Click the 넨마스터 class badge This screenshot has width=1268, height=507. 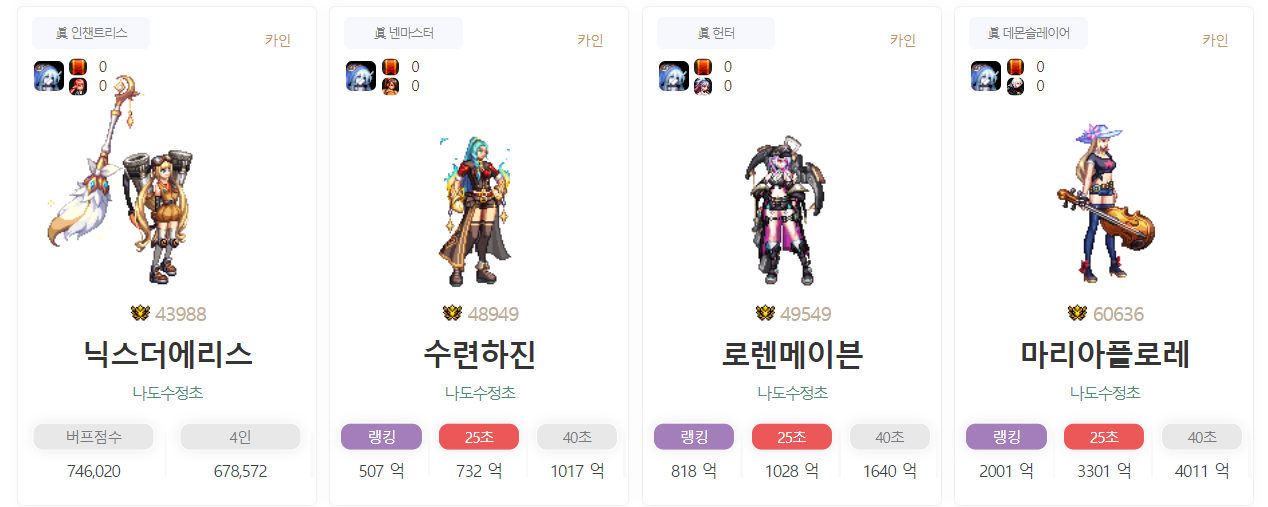(x=403, y=33)
